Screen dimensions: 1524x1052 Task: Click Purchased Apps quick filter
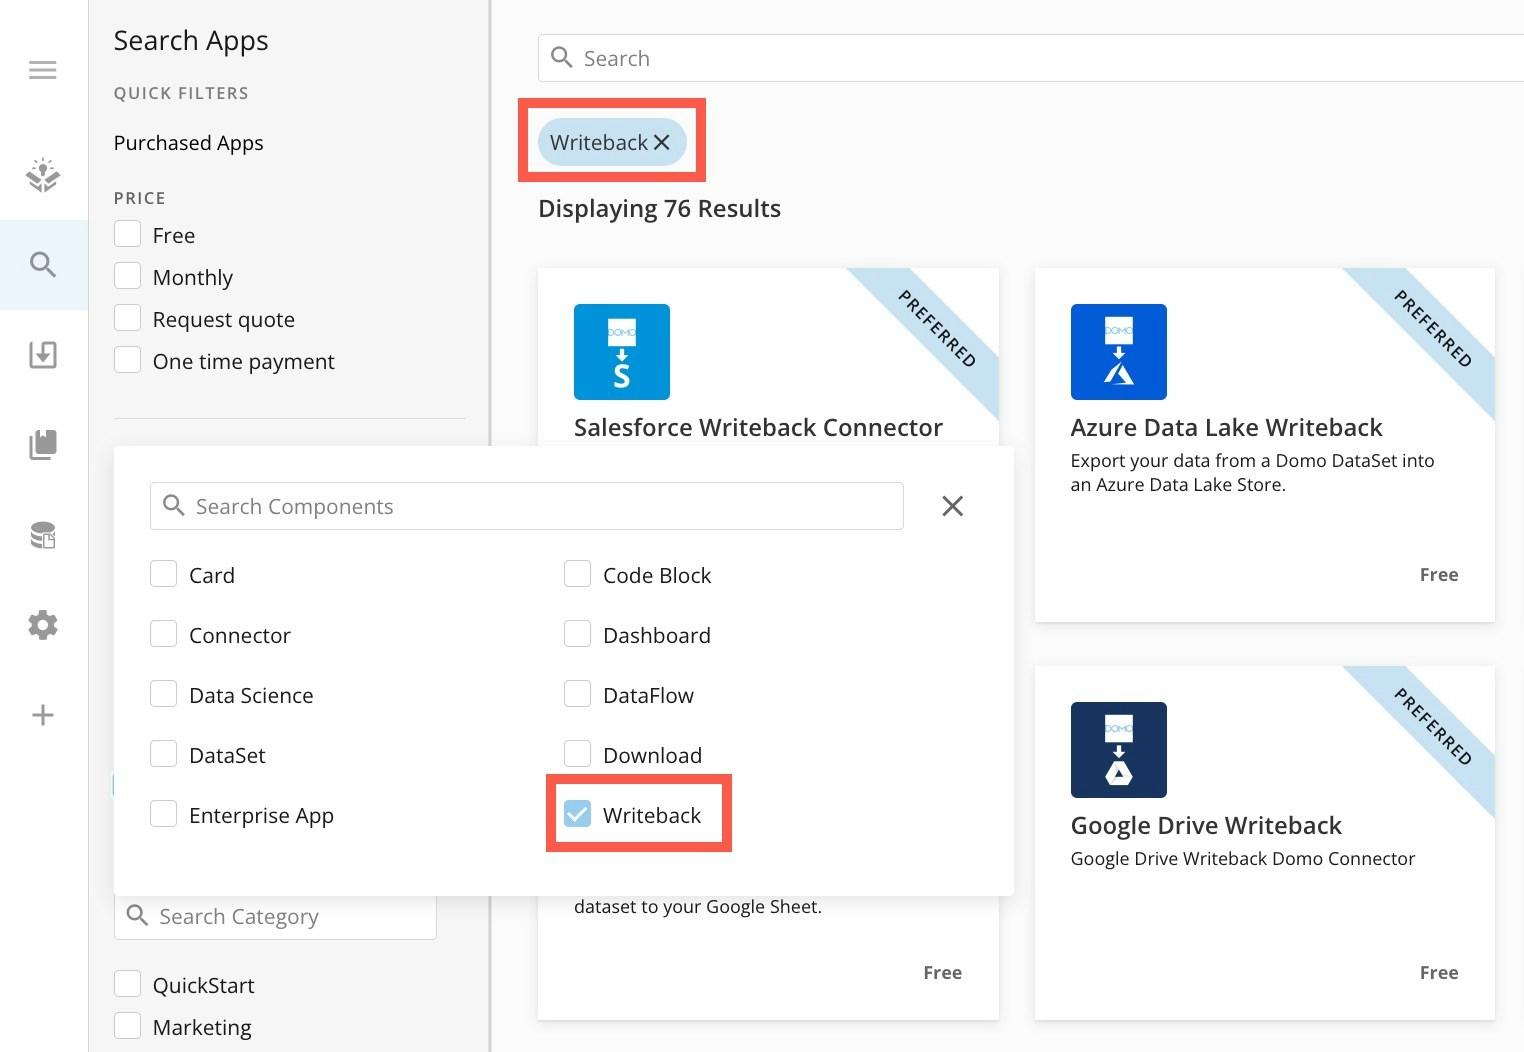click(x=188, y=143)
